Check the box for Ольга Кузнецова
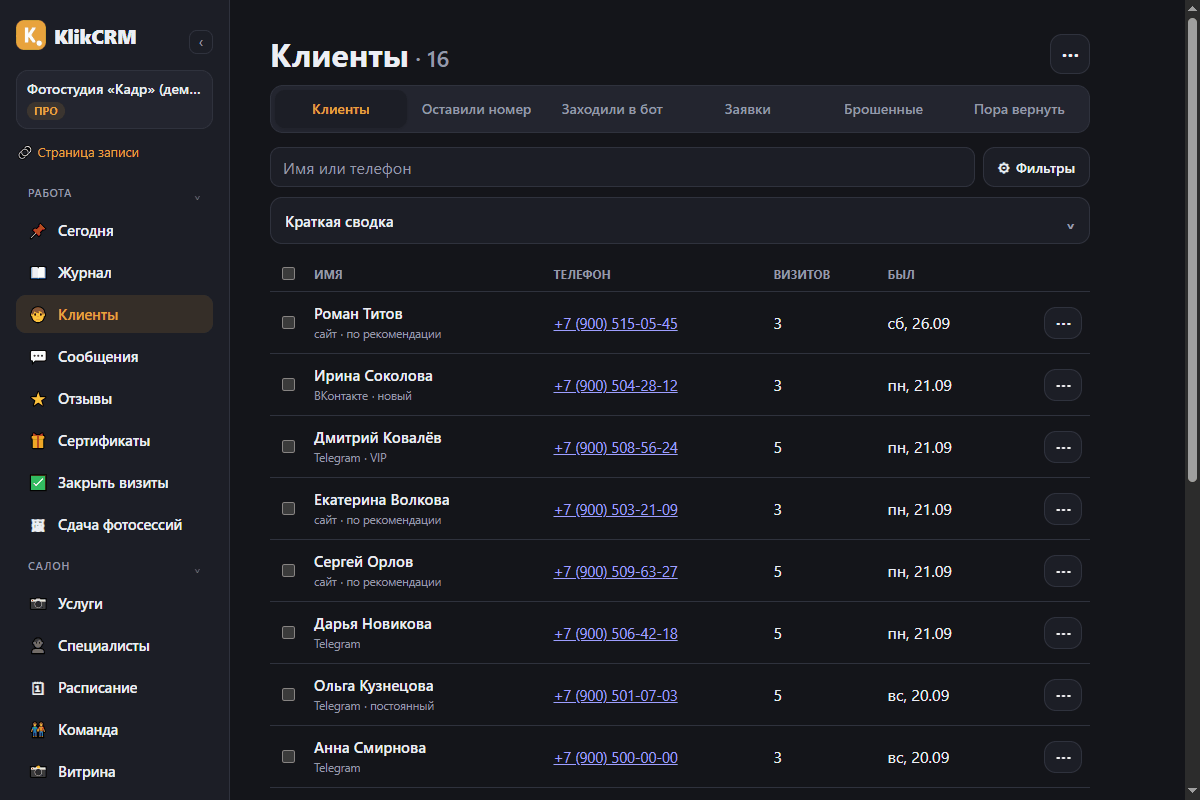1200x800 pixels. [289, 695]
